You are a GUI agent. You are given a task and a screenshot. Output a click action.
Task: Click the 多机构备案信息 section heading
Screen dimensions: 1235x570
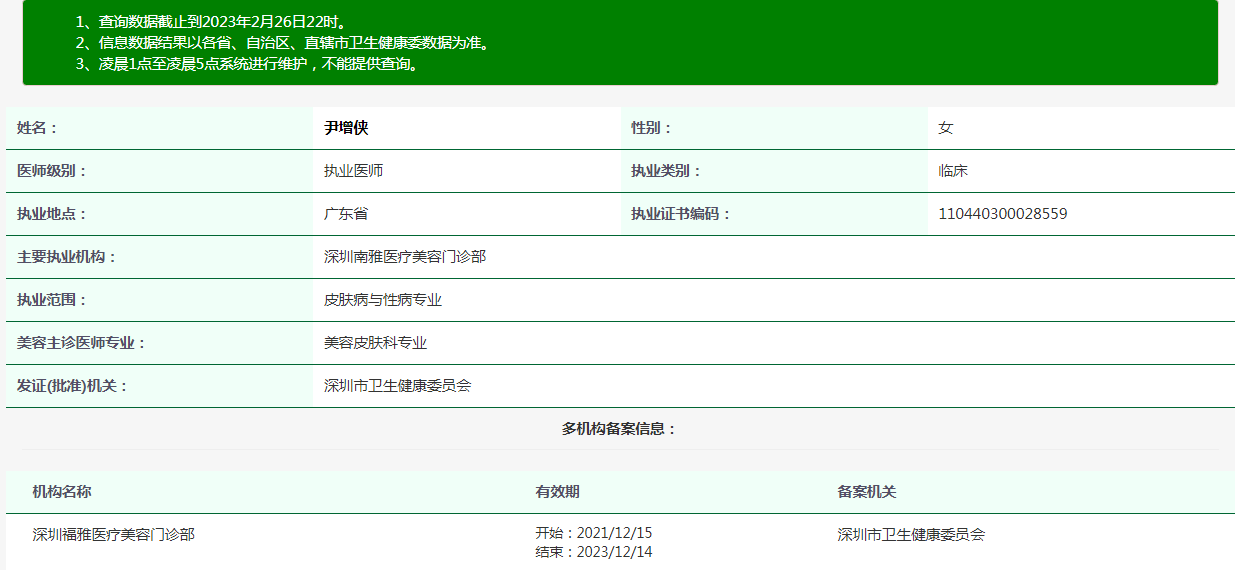[619, 429]
